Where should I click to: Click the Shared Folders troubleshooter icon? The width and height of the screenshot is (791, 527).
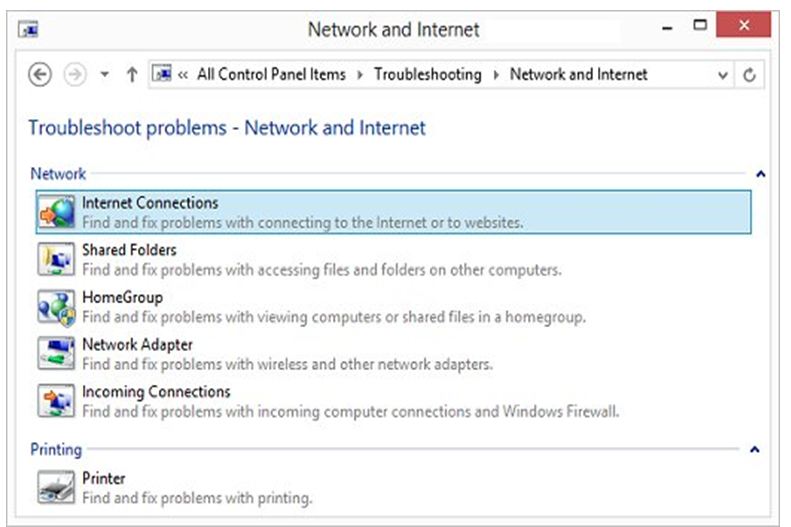56,260
